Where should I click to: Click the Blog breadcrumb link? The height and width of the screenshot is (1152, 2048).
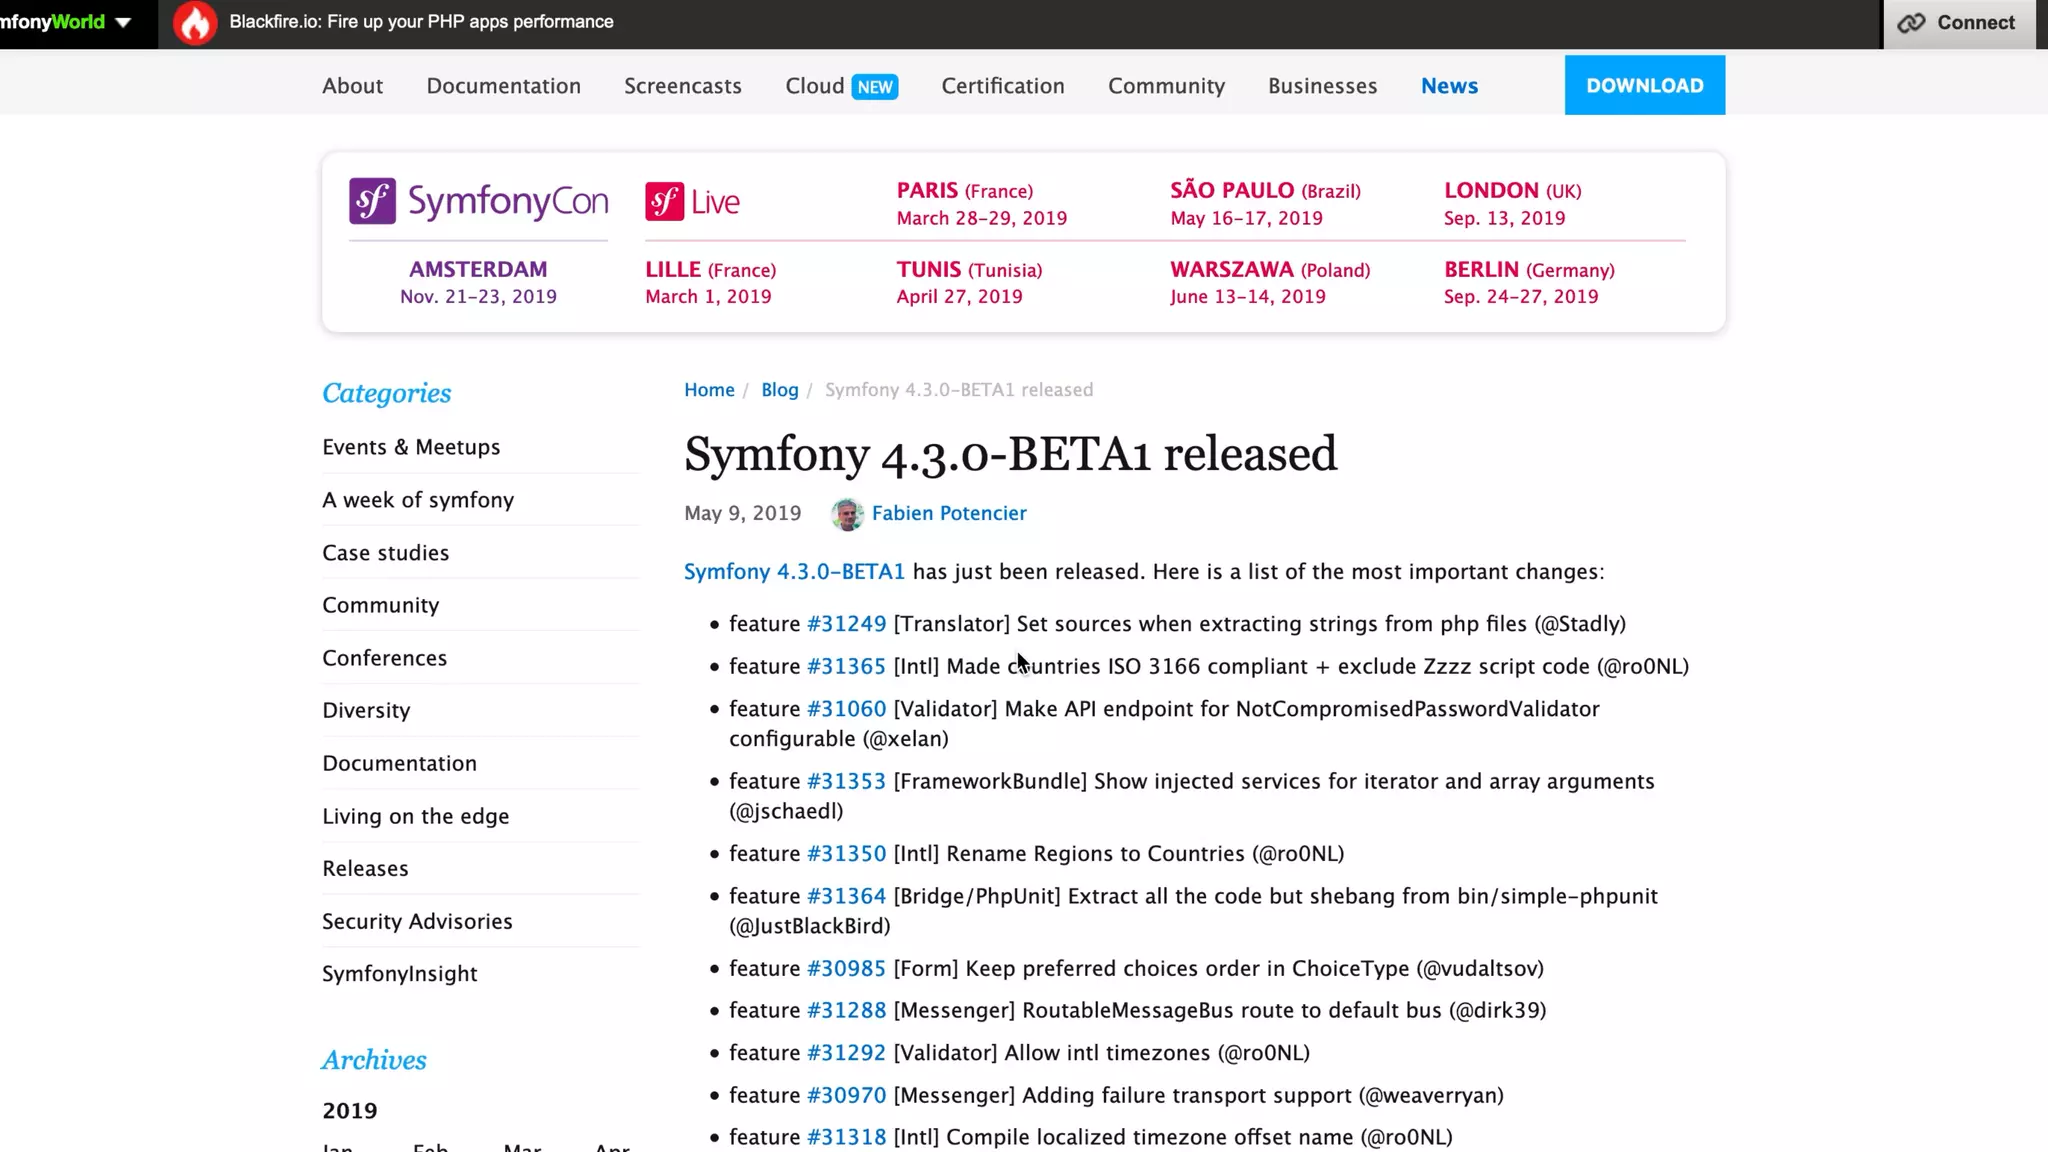point(779,390)
